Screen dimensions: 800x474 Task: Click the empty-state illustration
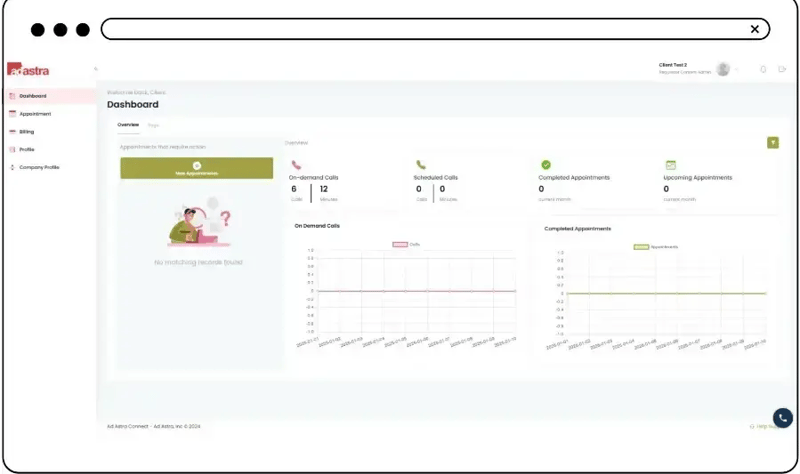[x=199, y=221]
